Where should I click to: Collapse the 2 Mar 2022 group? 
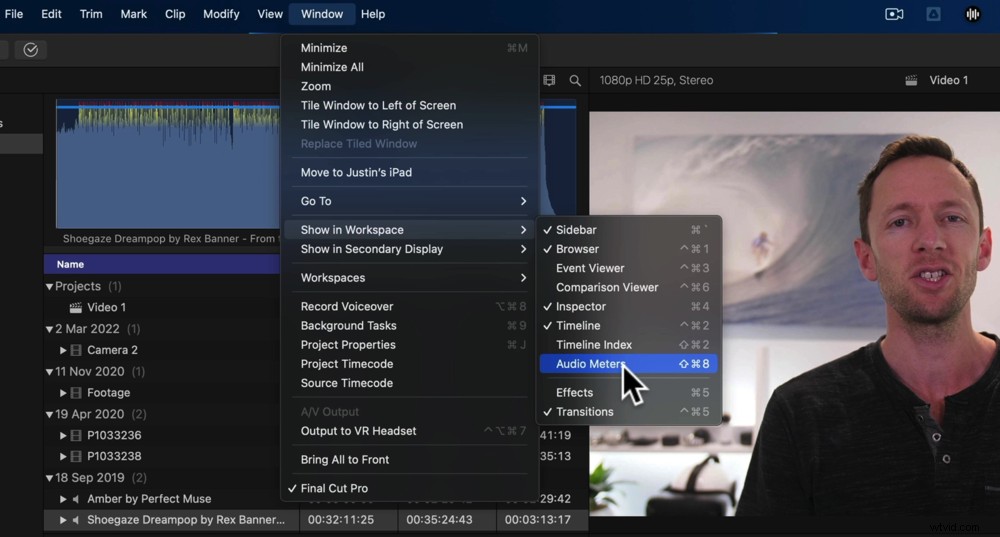pos(49,330)
